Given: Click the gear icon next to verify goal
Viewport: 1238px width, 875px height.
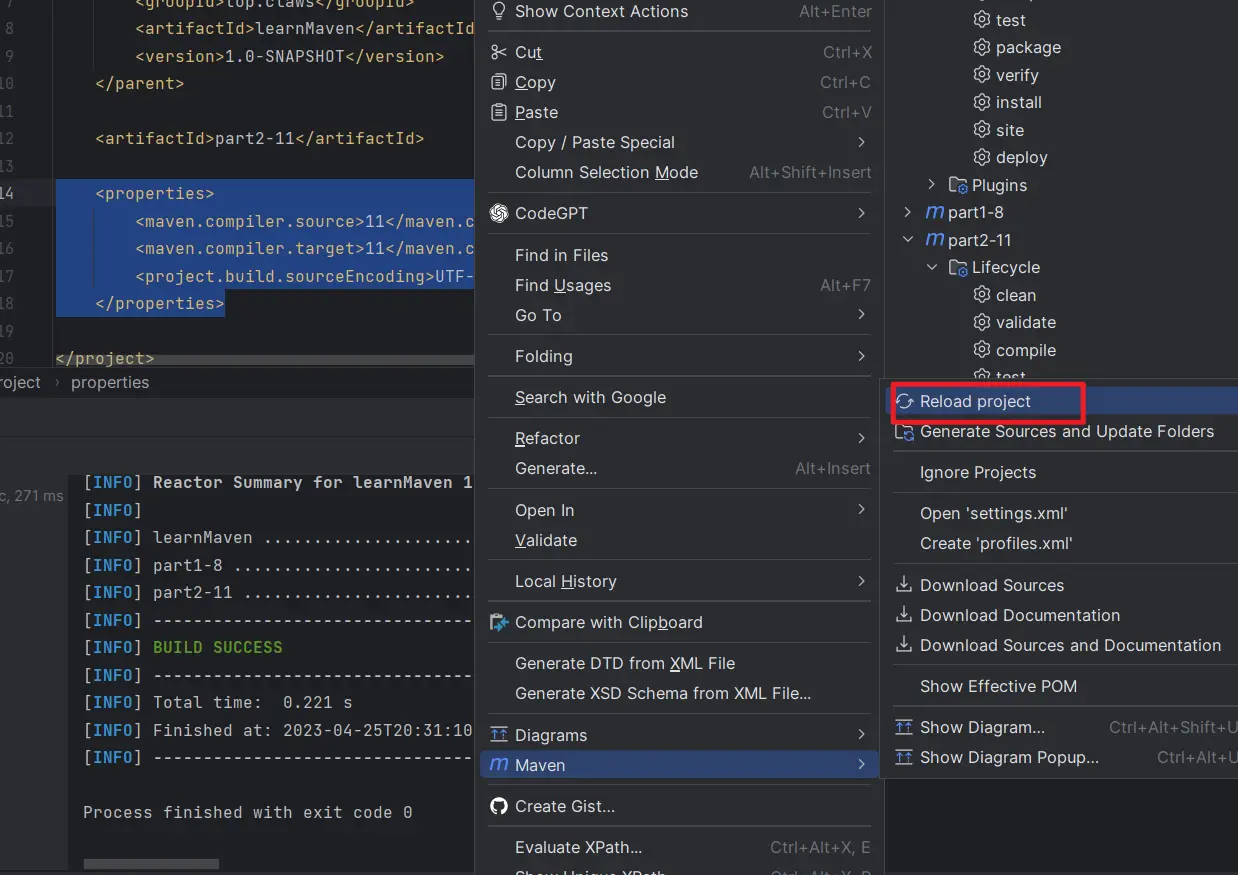Looking at the screenshot, I should coord(982,75).
